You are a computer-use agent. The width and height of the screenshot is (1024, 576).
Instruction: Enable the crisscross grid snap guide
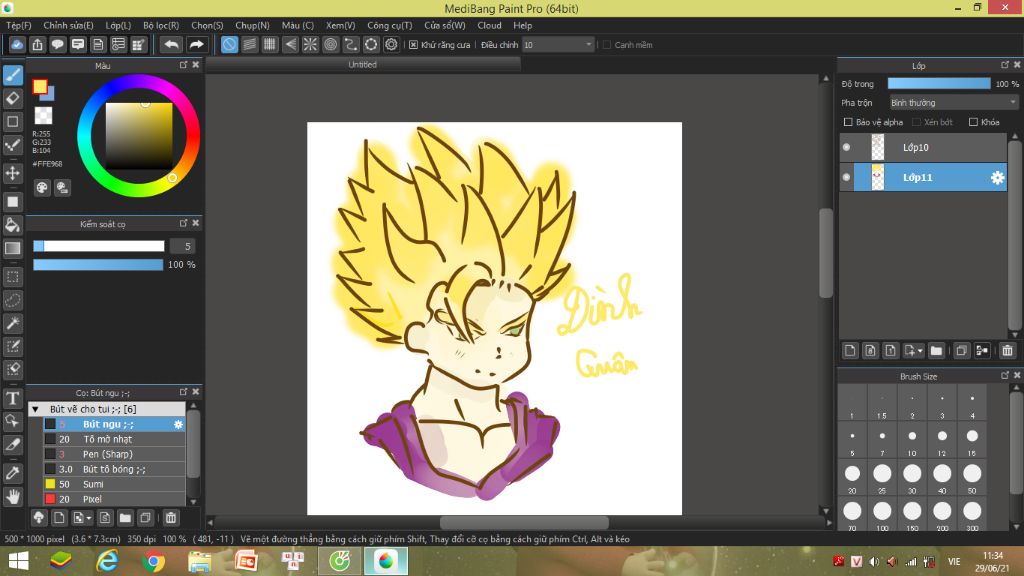click(270, 44)
